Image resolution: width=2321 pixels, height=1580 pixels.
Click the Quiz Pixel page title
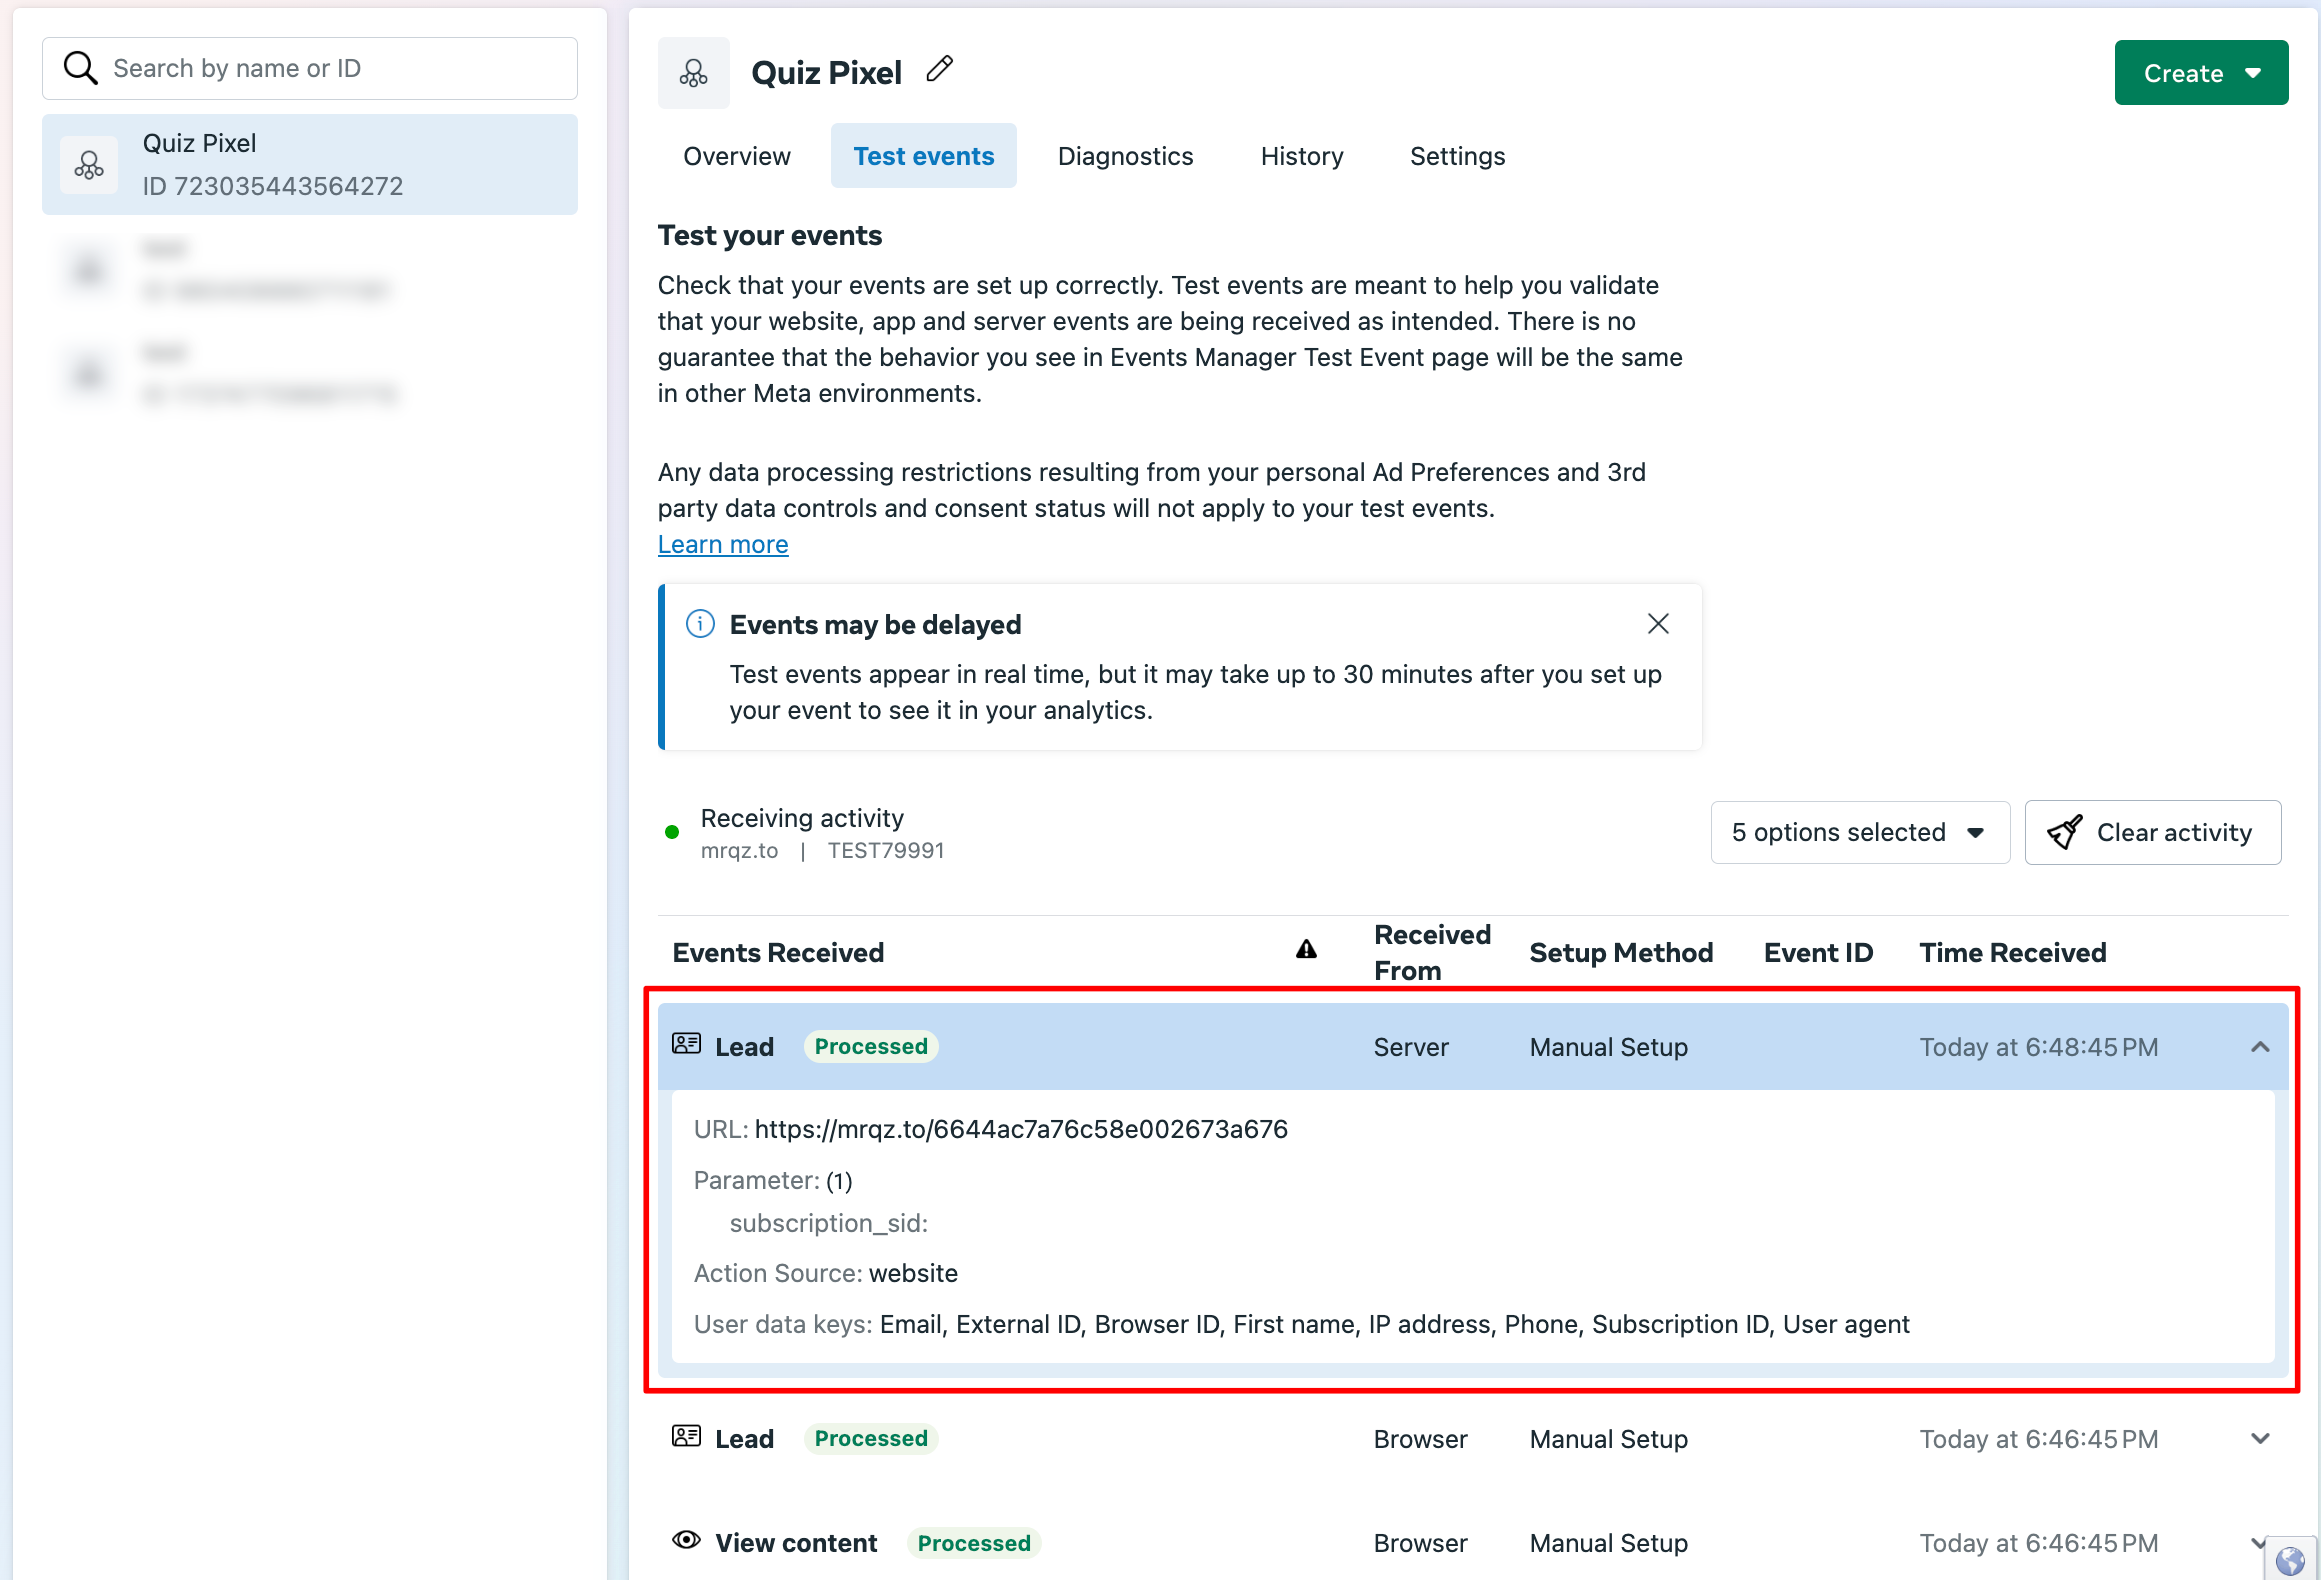tap(826, 73)
